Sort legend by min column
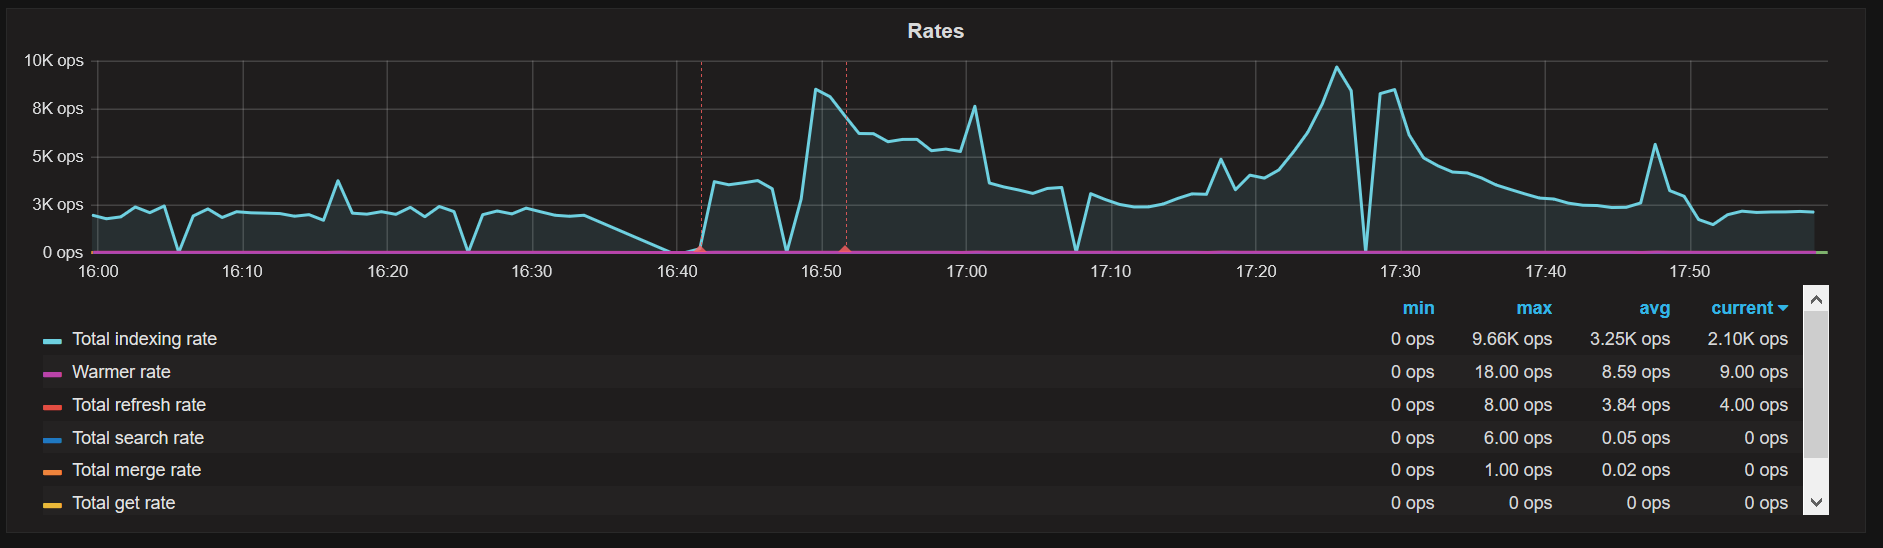 (x=1418, y=308)
